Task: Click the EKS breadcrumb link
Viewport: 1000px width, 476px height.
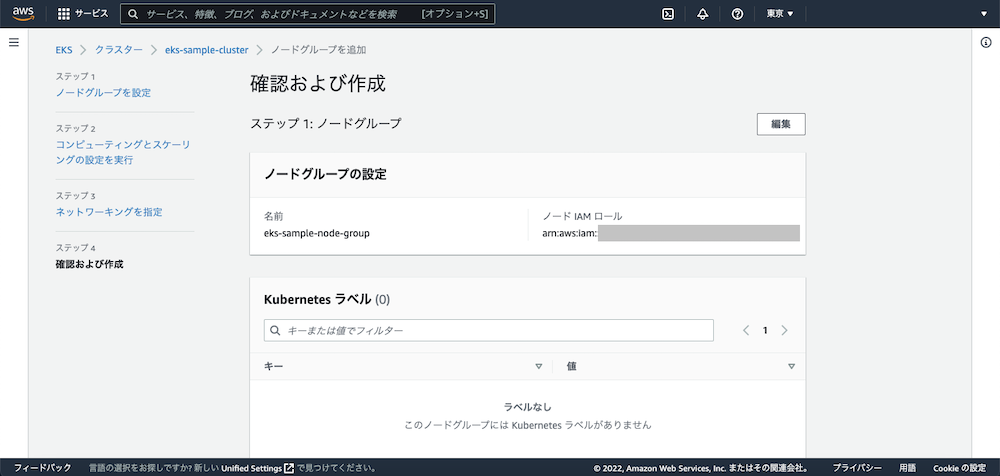Action: point(64,50)
